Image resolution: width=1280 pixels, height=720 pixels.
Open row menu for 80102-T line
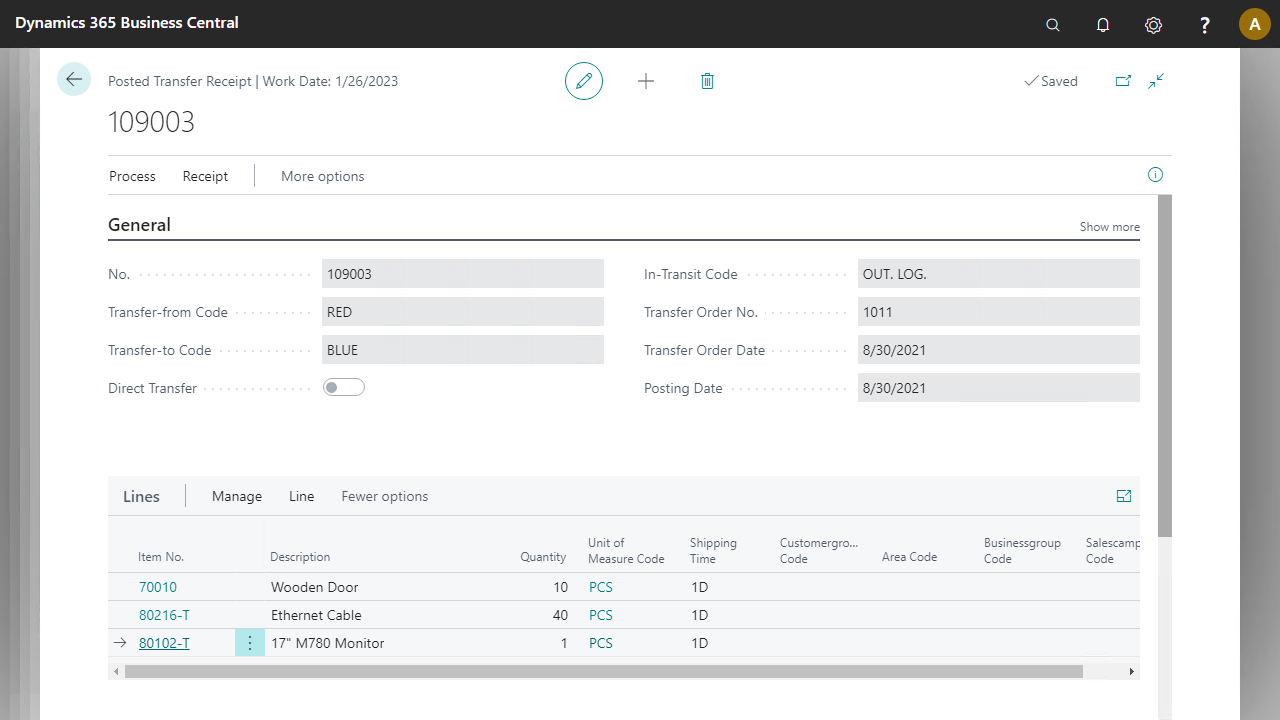pyautogui.click(x=250, y=643)
